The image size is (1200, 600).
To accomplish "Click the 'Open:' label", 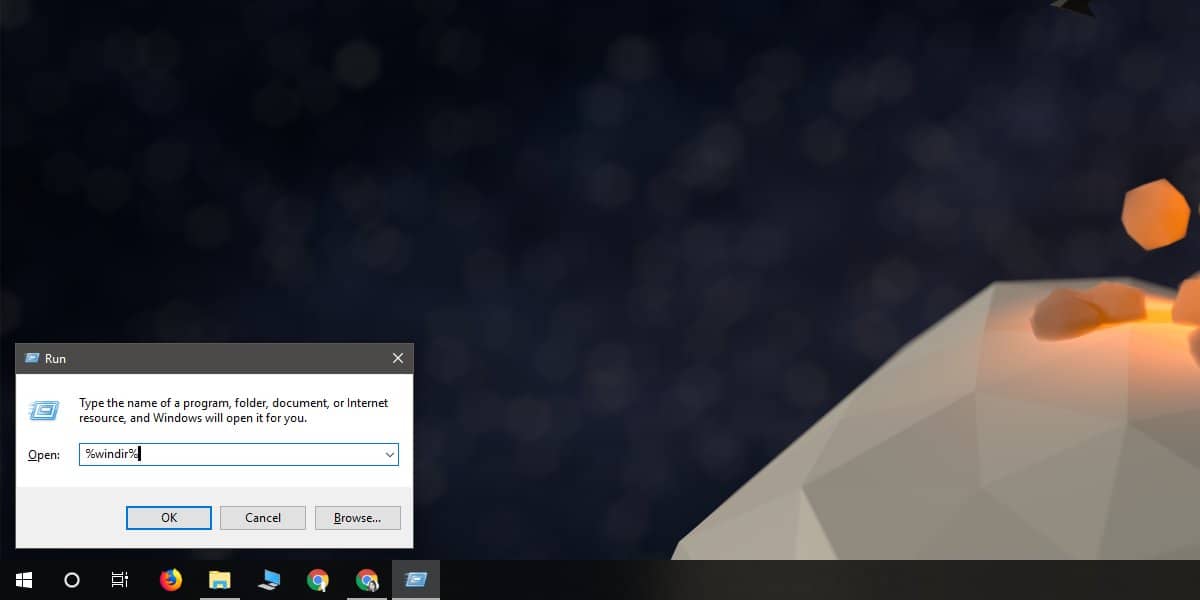I will coord(44,455).
